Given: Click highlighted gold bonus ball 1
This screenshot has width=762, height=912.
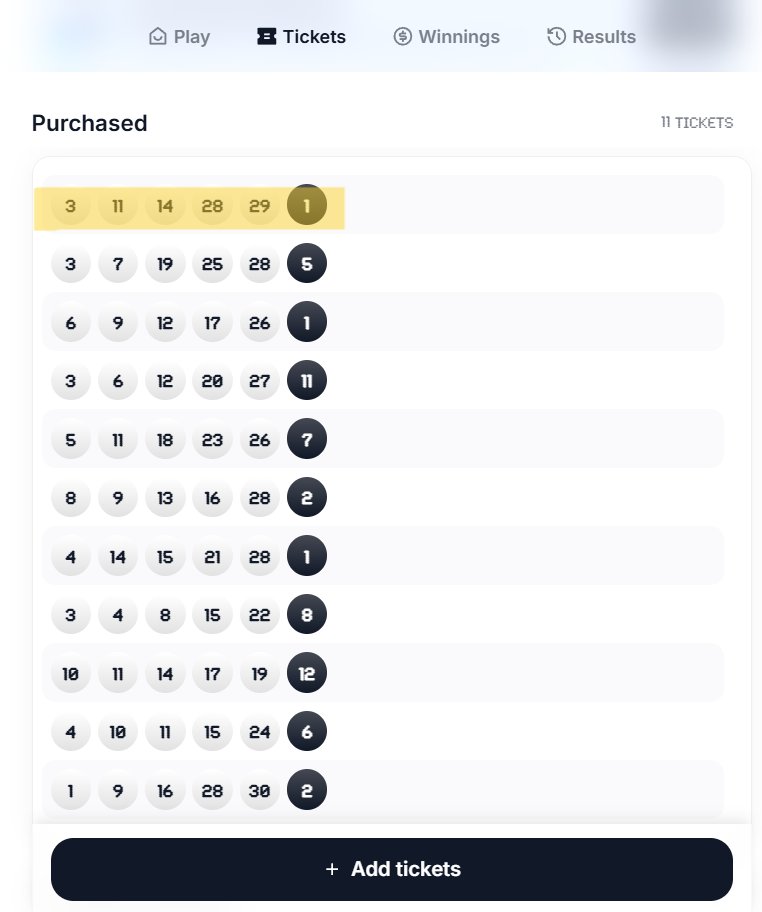Looking at the screenshot, I should pos(307,205).
